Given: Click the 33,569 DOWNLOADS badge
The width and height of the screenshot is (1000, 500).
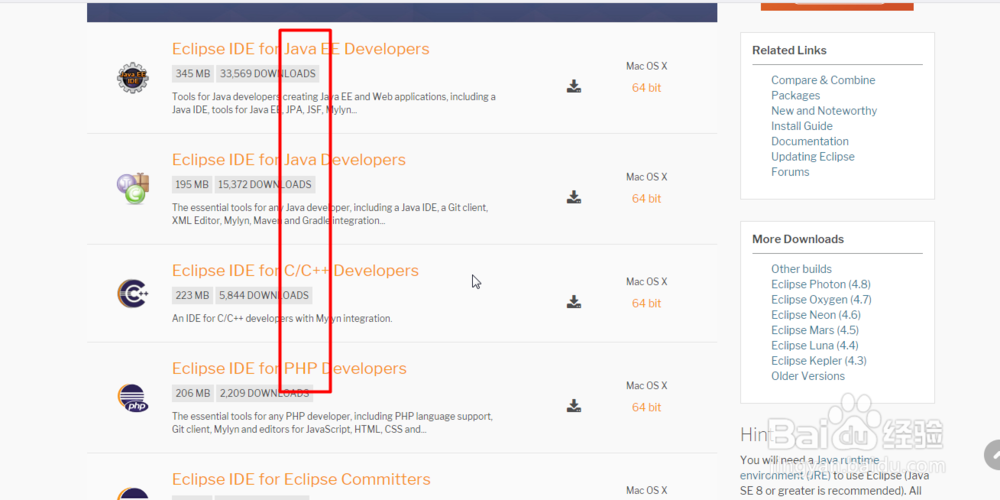Looking at the screenshot, I should 268,74.
